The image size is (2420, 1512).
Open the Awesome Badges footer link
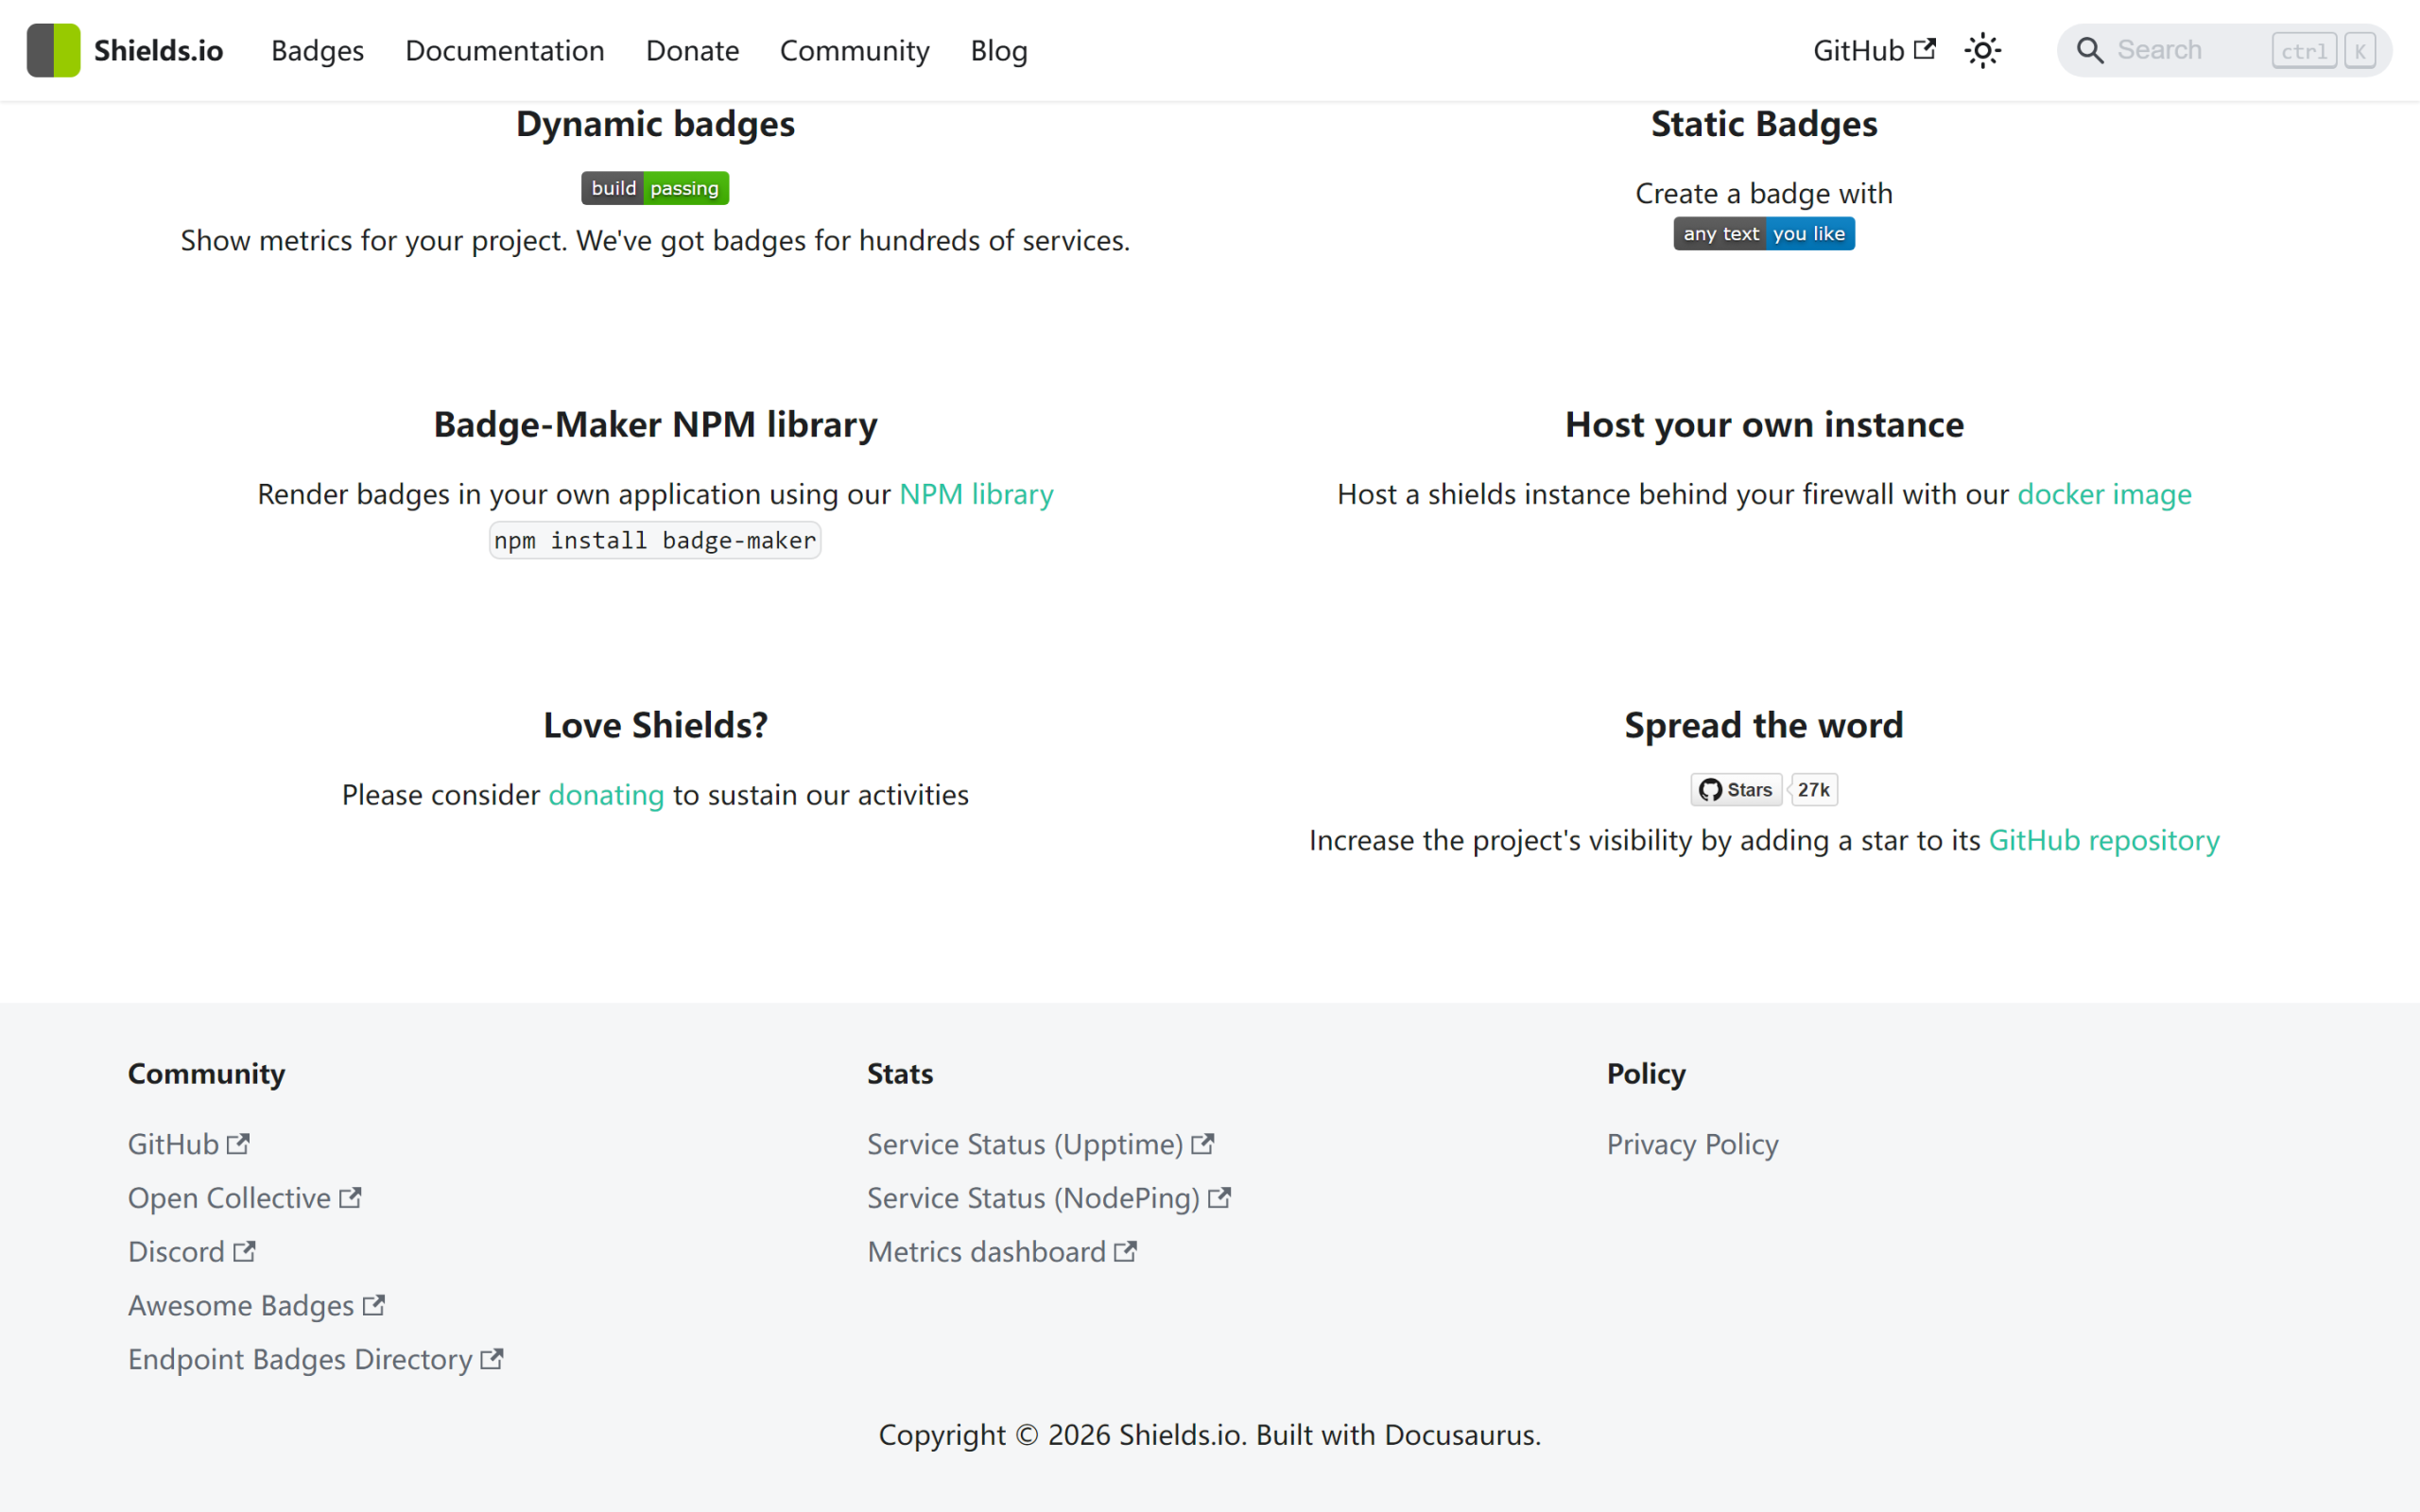(x=256, y=1306)
